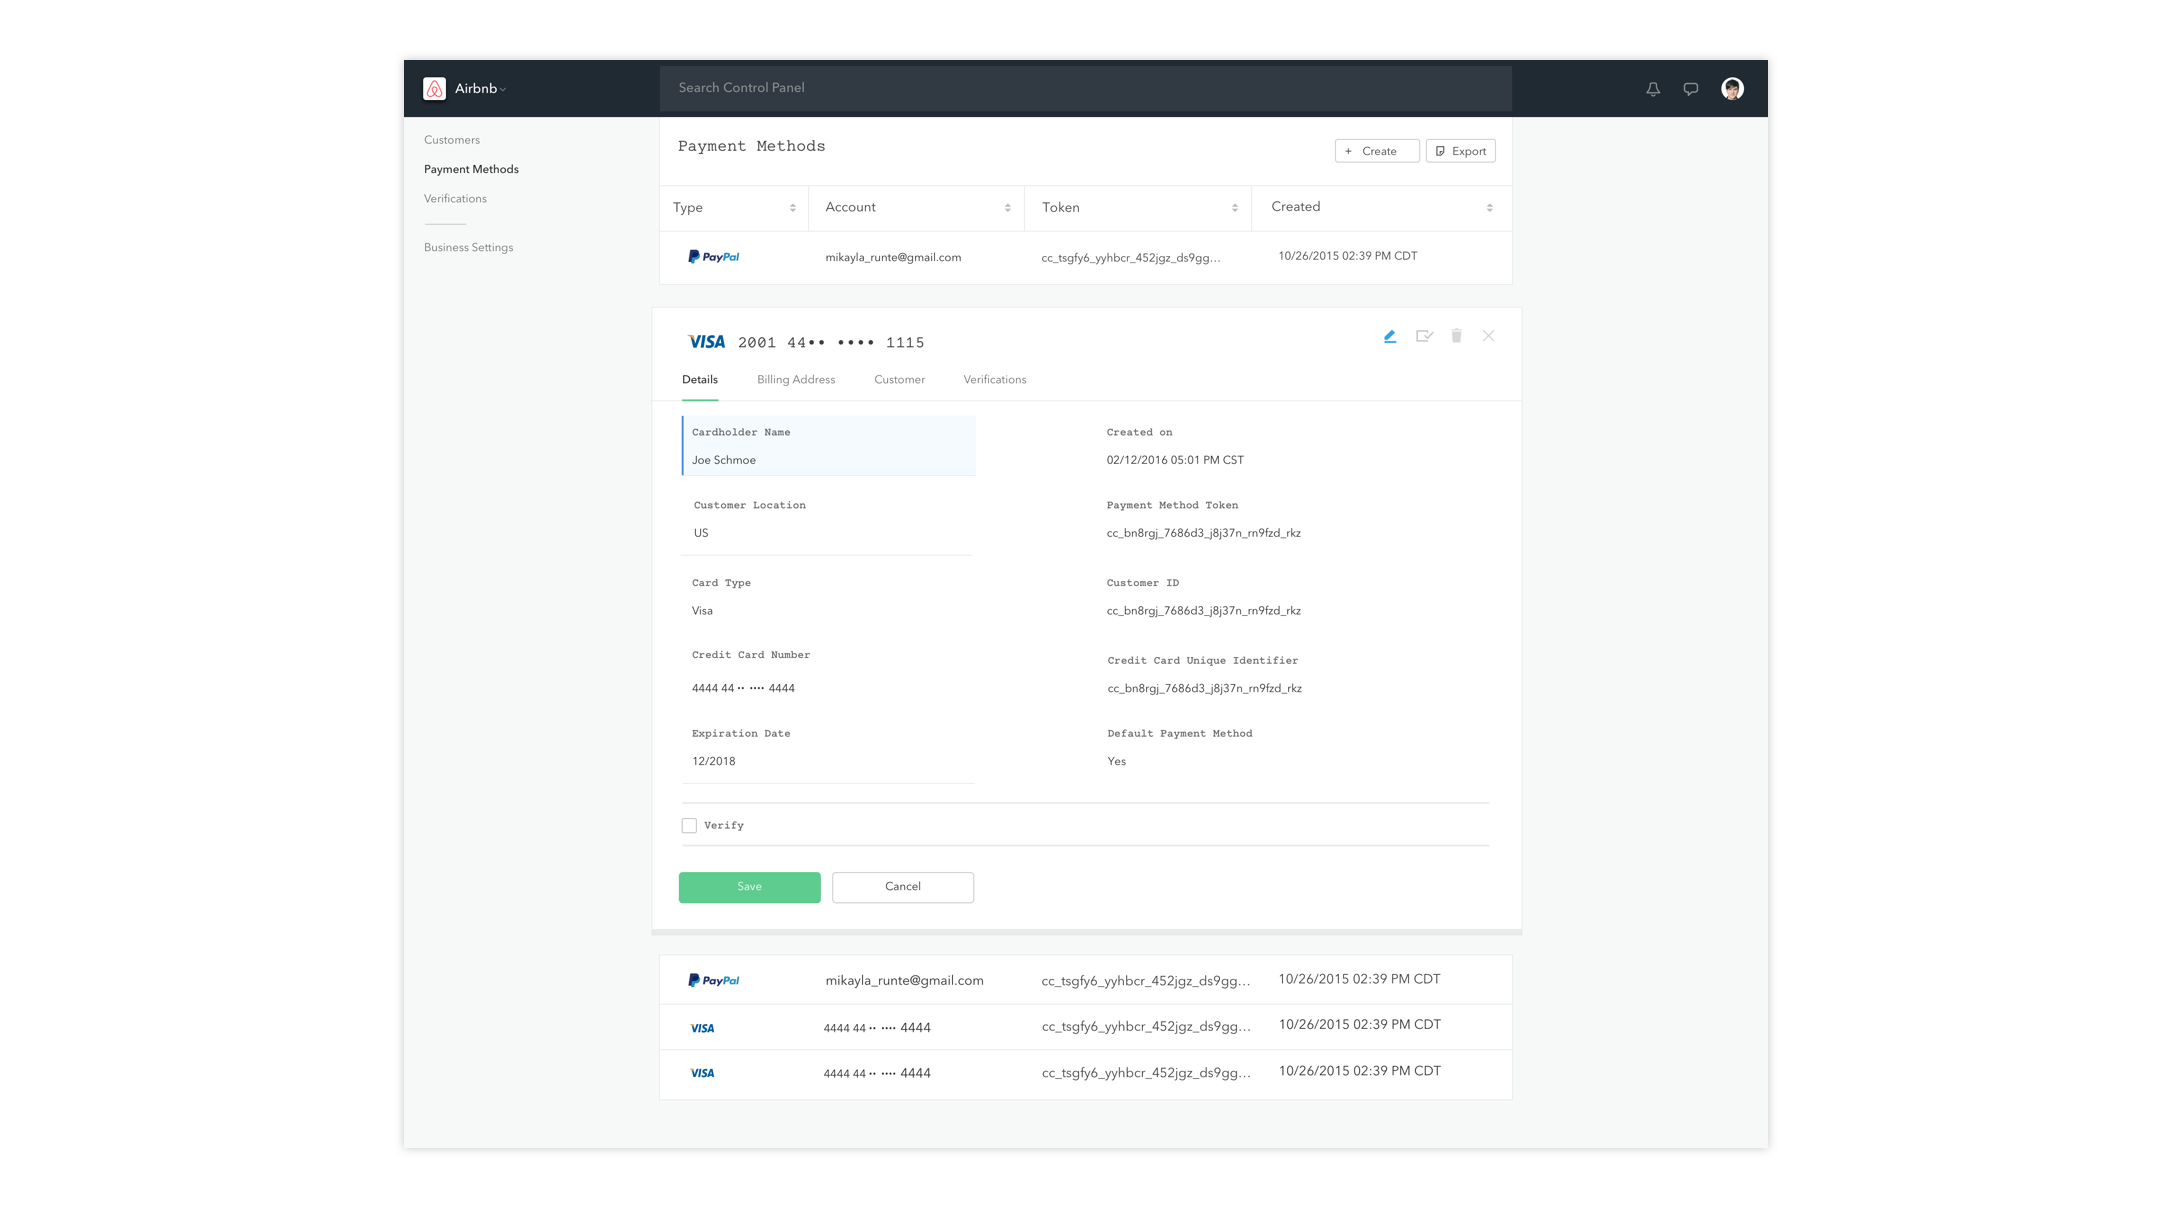Image resolution: width=2174 pixels, height=1224 pixels.
Task: Click the Export button
Action: 1460,151
